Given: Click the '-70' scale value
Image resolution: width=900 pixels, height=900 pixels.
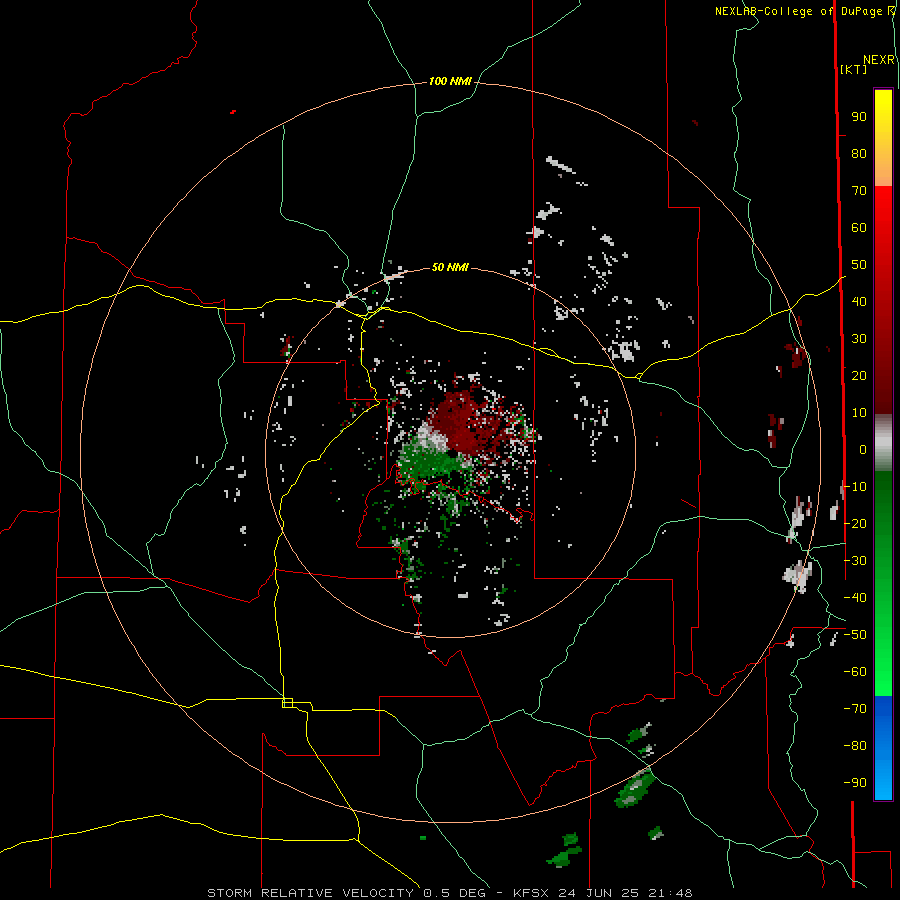Looking at the screenshot, I should (x=855, y=709).
